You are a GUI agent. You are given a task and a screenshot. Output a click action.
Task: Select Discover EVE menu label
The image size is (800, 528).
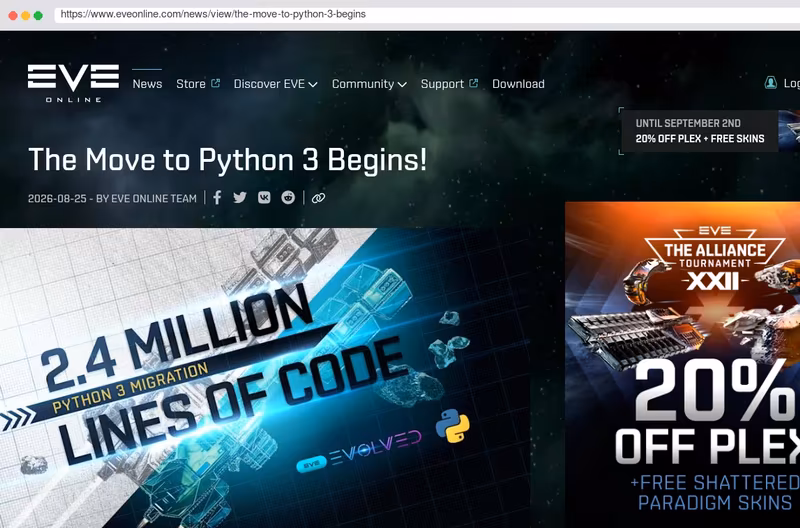(269, 84)
